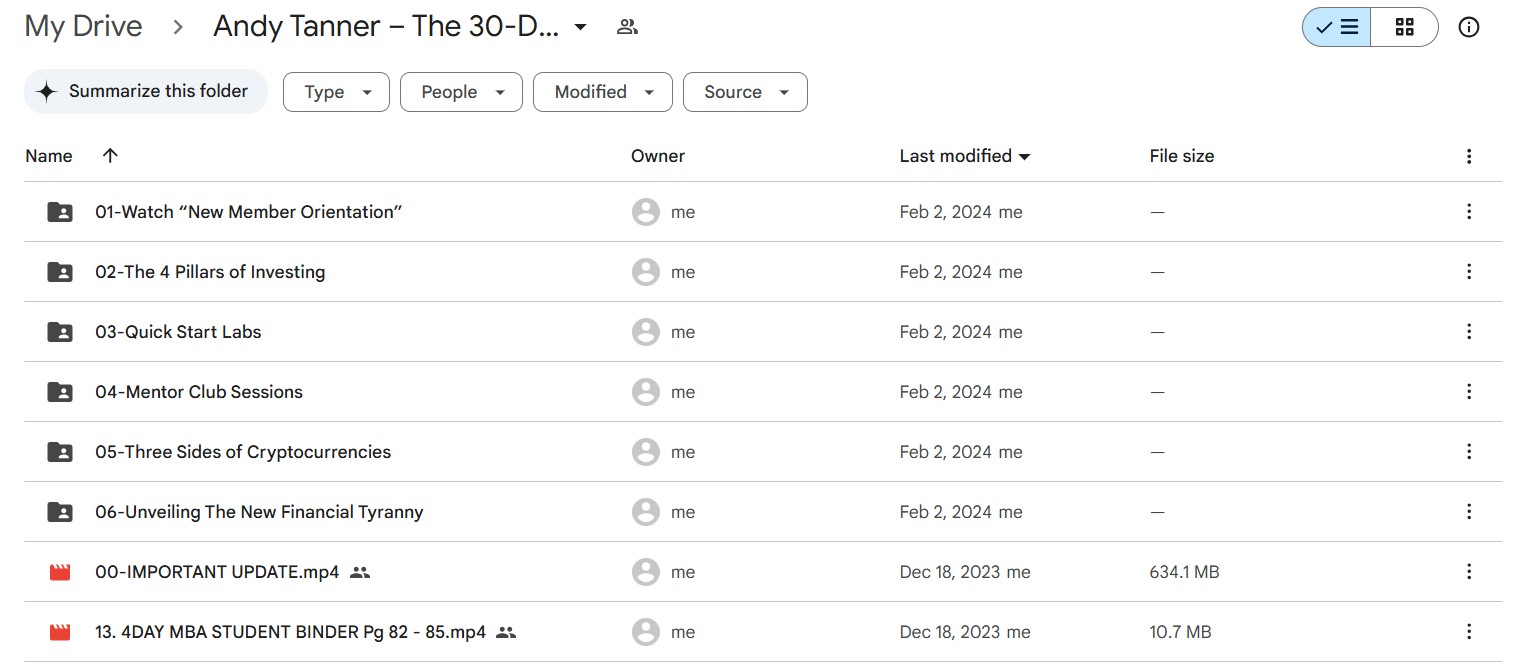Expand the Source filter dropdown

point(745,92)
